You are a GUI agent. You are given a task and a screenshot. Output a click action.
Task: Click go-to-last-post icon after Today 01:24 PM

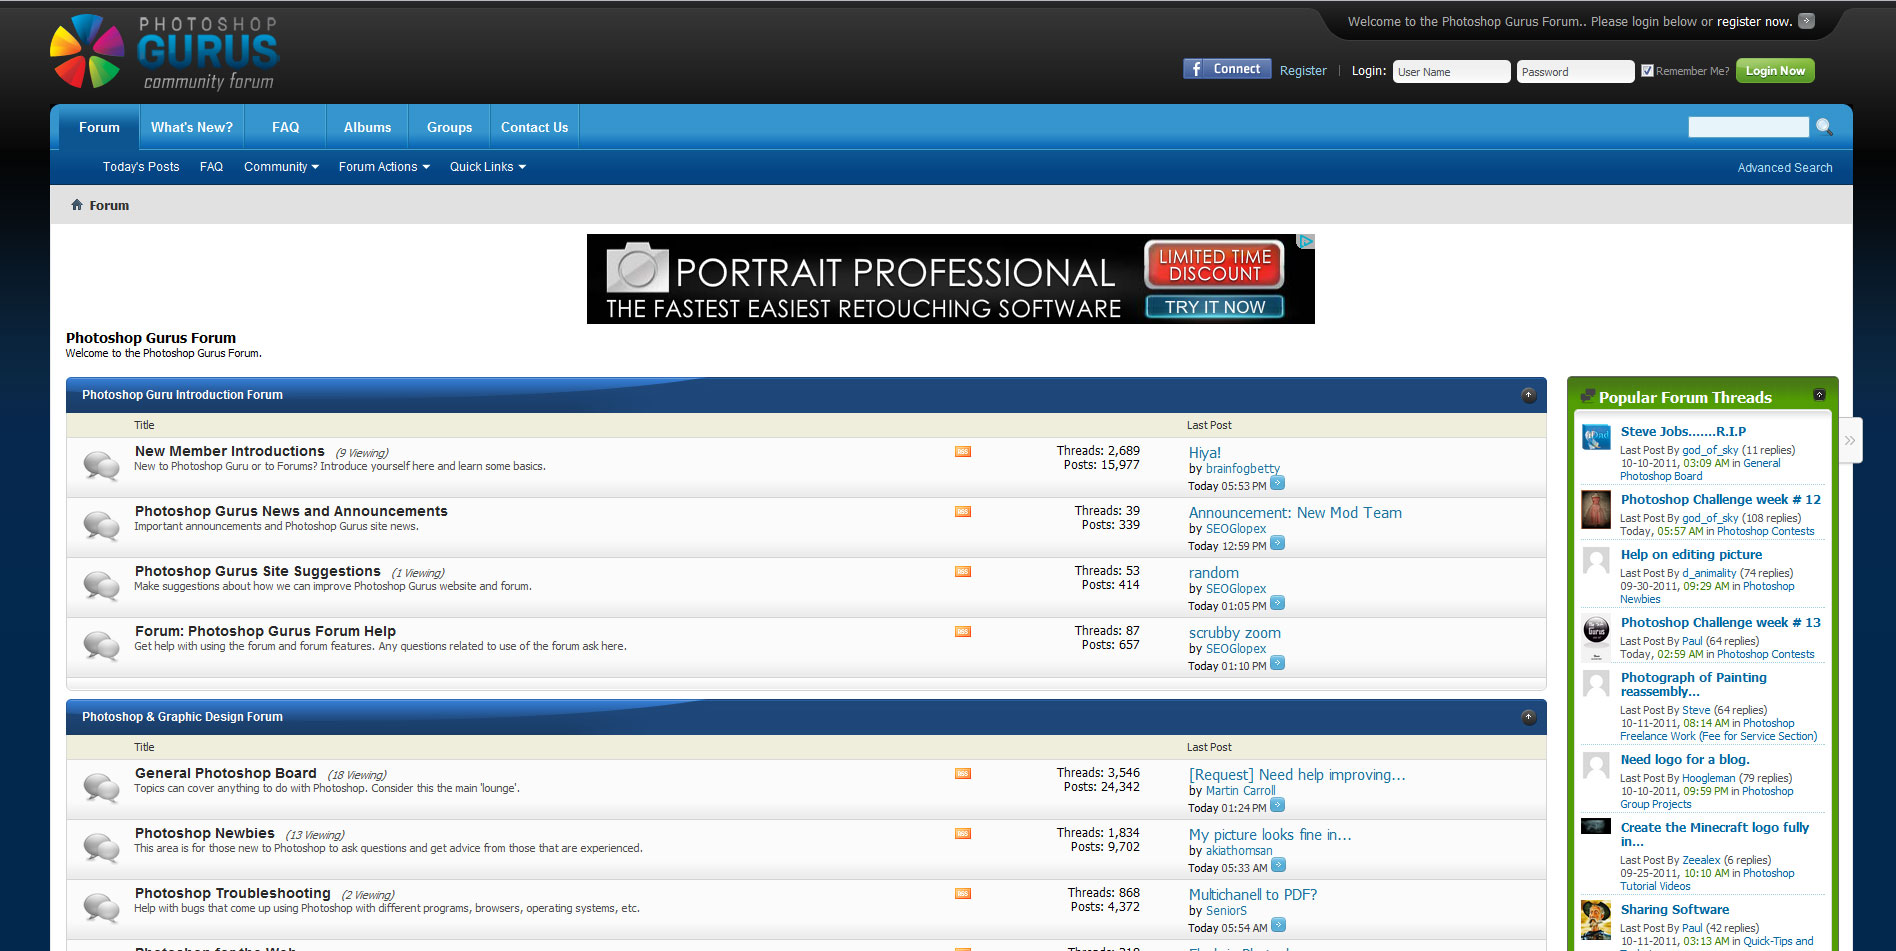click(1277, 806)
